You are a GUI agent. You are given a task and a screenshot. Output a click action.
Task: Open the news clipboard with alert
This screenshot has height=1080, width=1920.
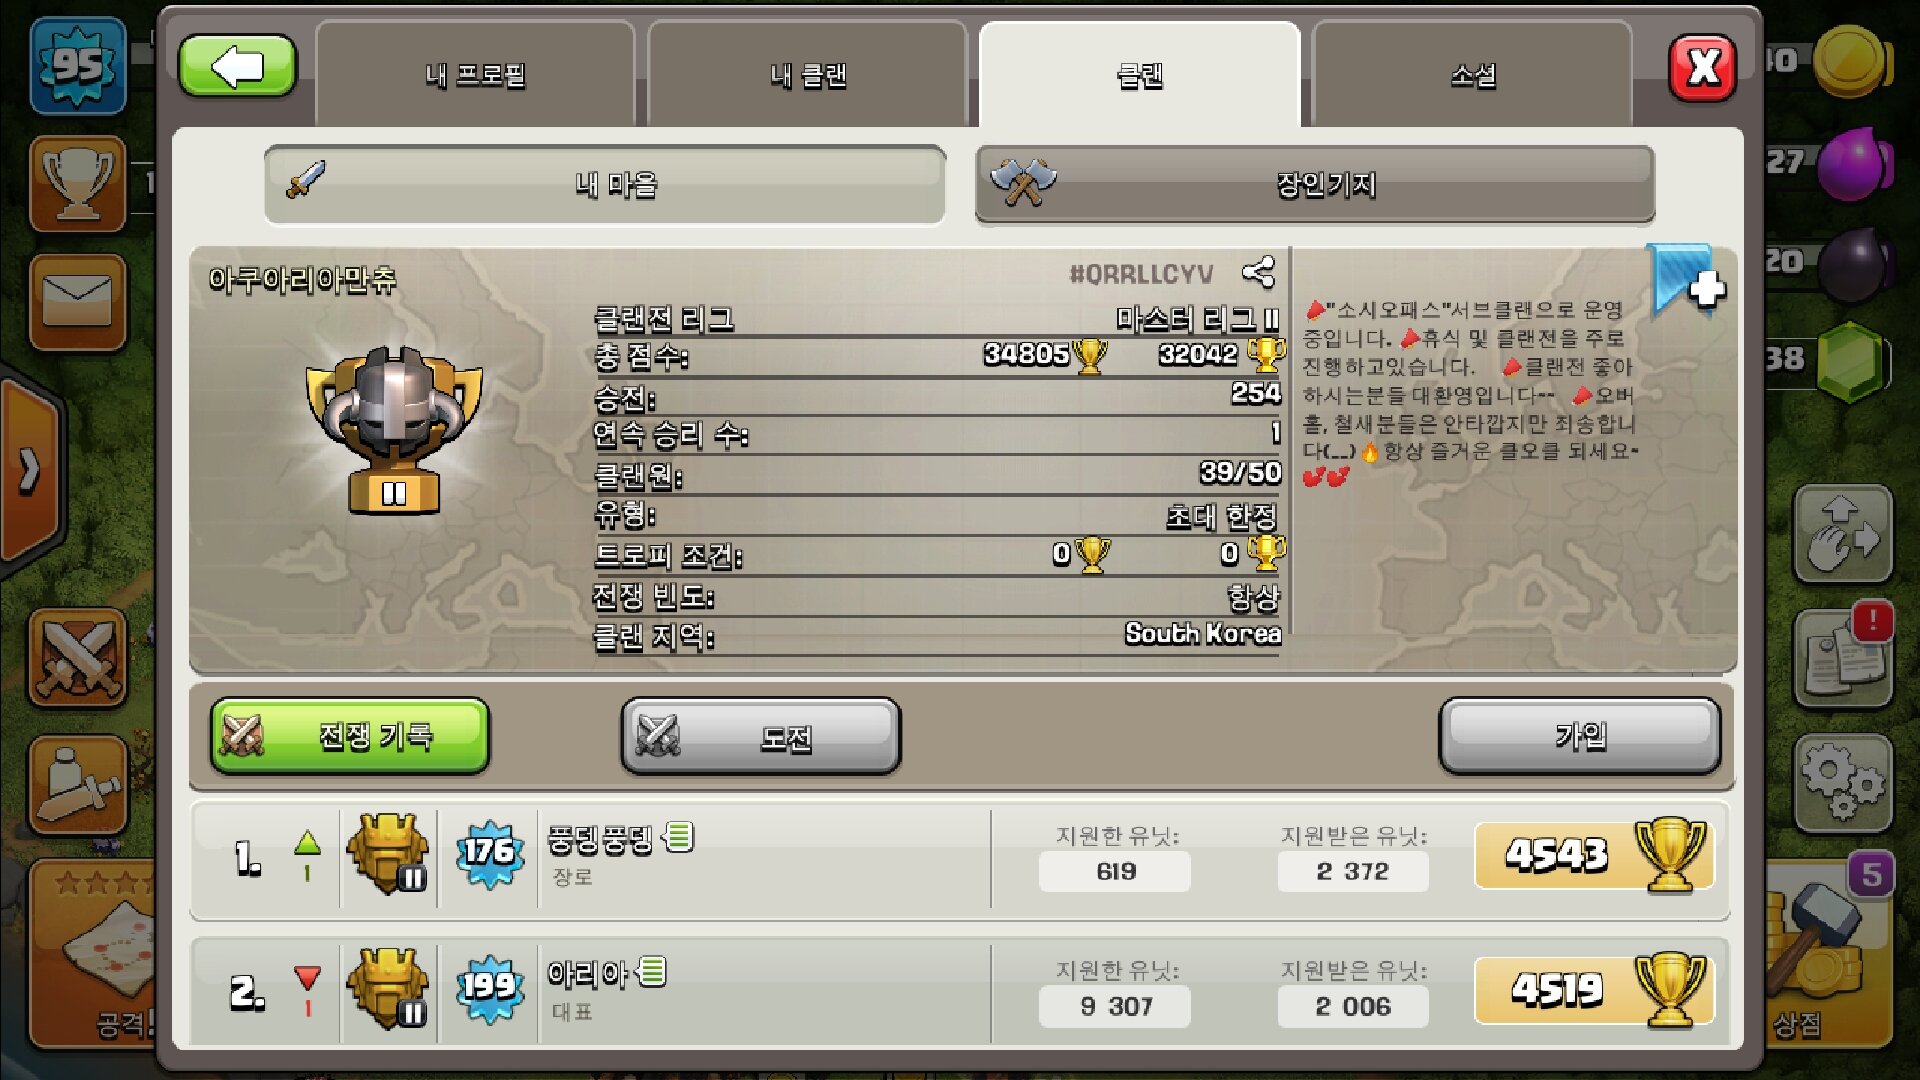(1843, 656)
